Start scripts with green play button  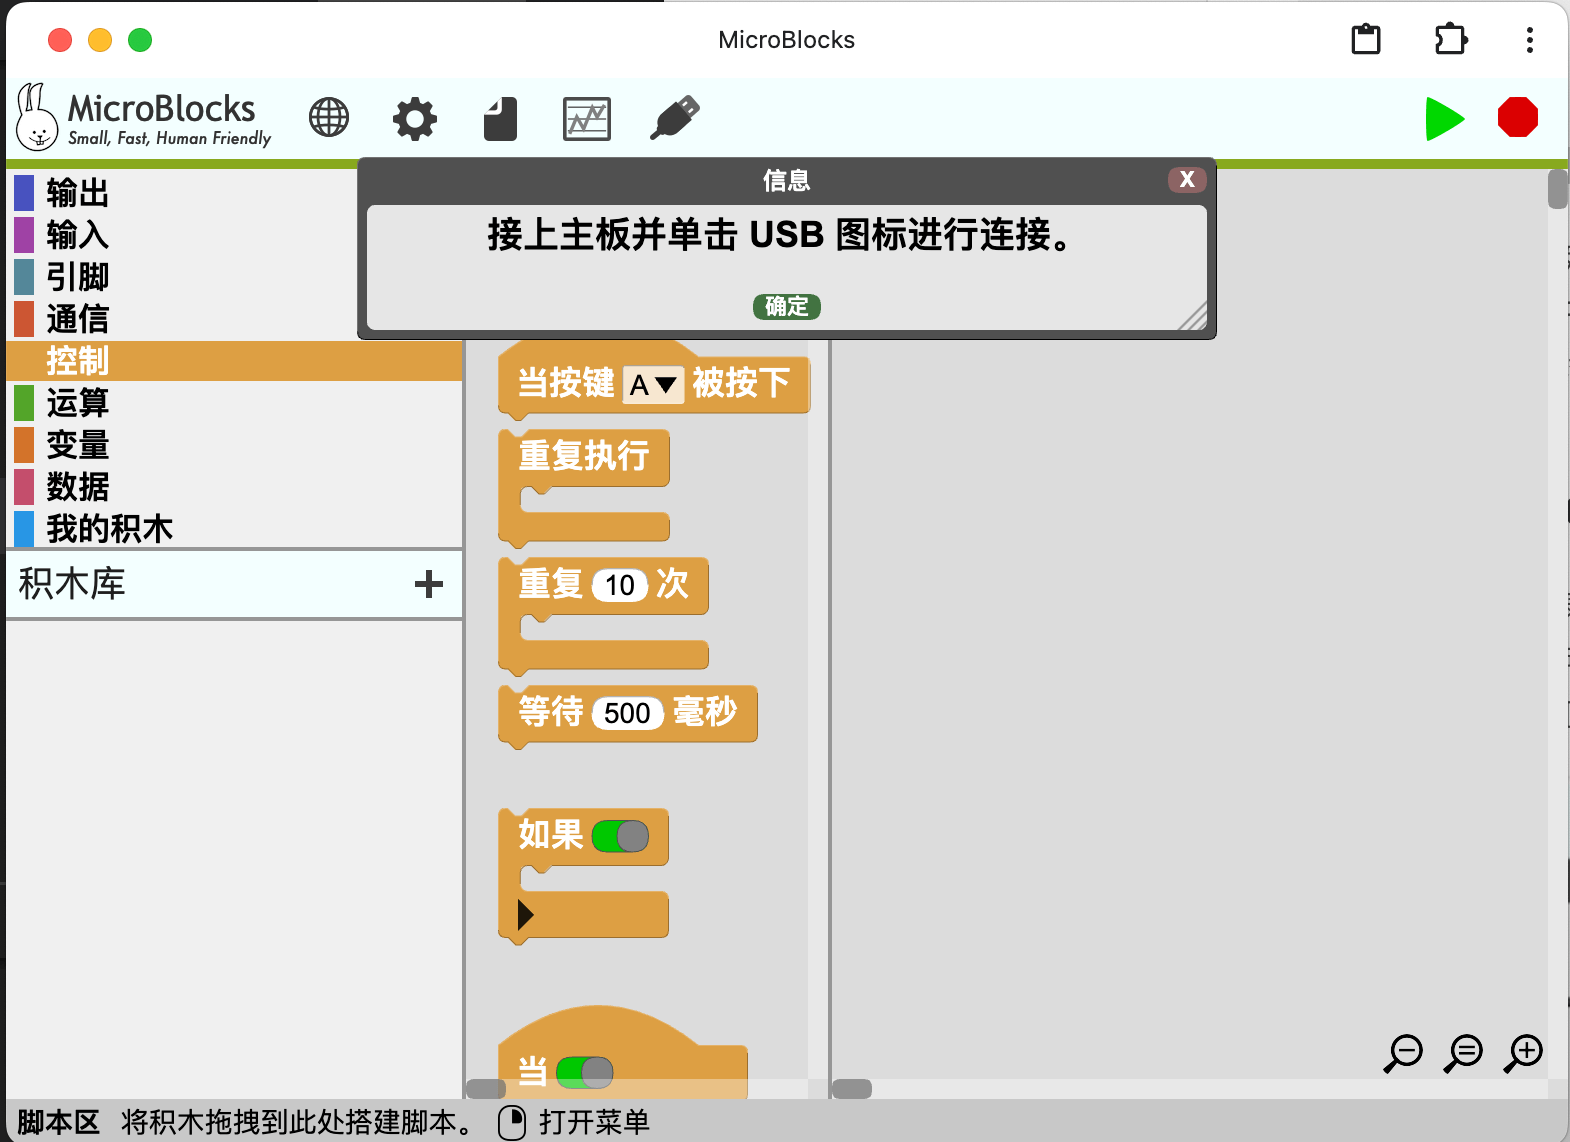(x=1444, y=119)
